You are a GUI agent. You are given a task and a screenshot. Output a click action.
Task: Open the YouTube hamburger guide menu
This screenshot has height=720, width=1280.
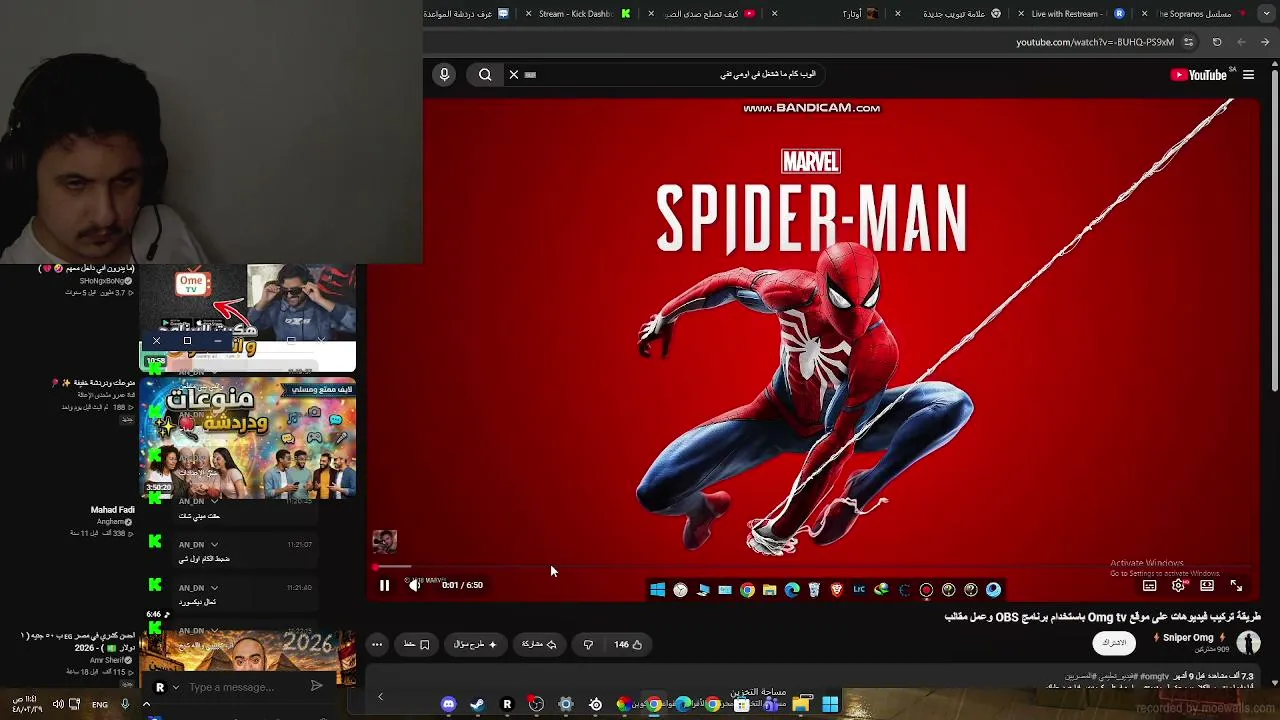click(1248, 75)
